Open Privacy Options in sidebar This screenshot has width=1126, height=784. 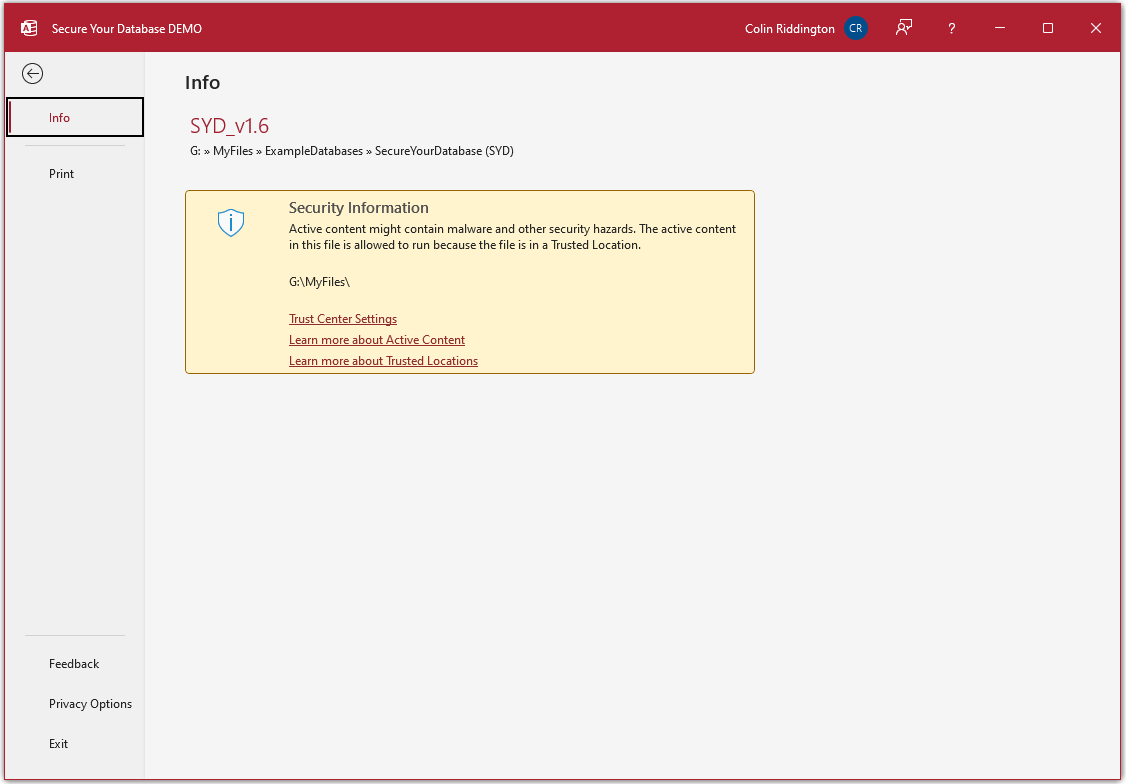(x=75, y=704)
